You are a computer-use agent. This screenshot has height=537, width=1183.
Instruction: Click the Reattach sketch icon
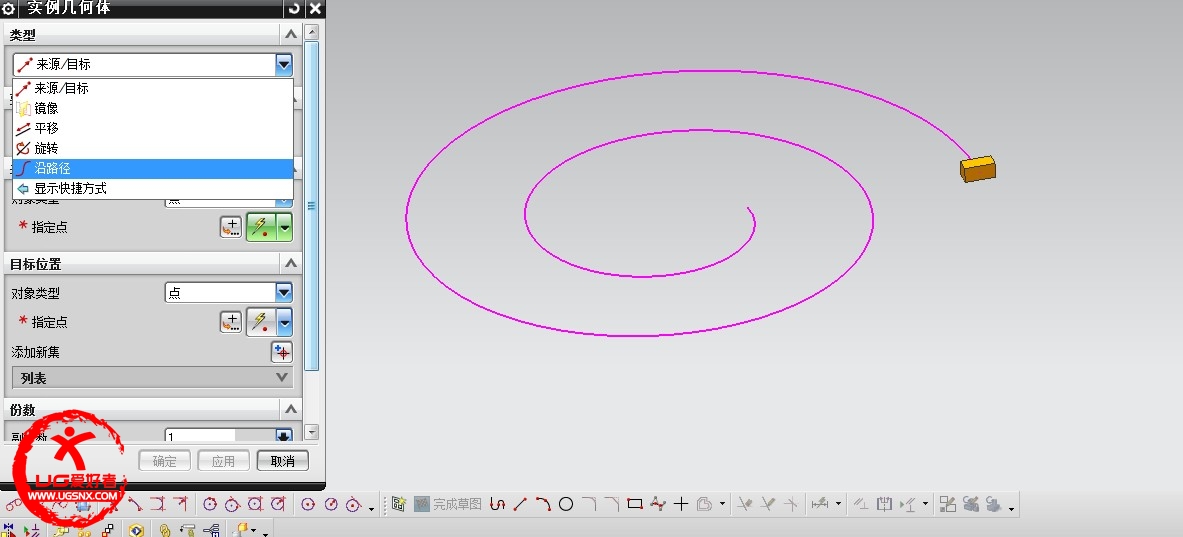948,504
